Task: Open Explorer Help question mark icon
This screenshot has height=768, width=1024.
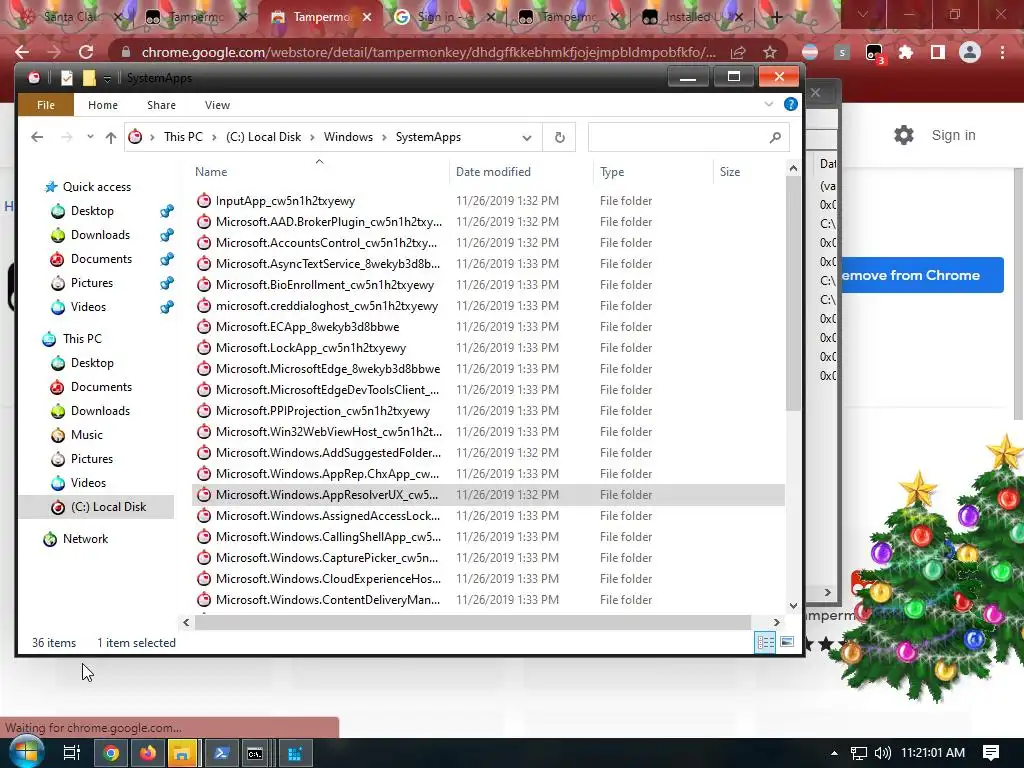Action: click(x=791, y=104)
